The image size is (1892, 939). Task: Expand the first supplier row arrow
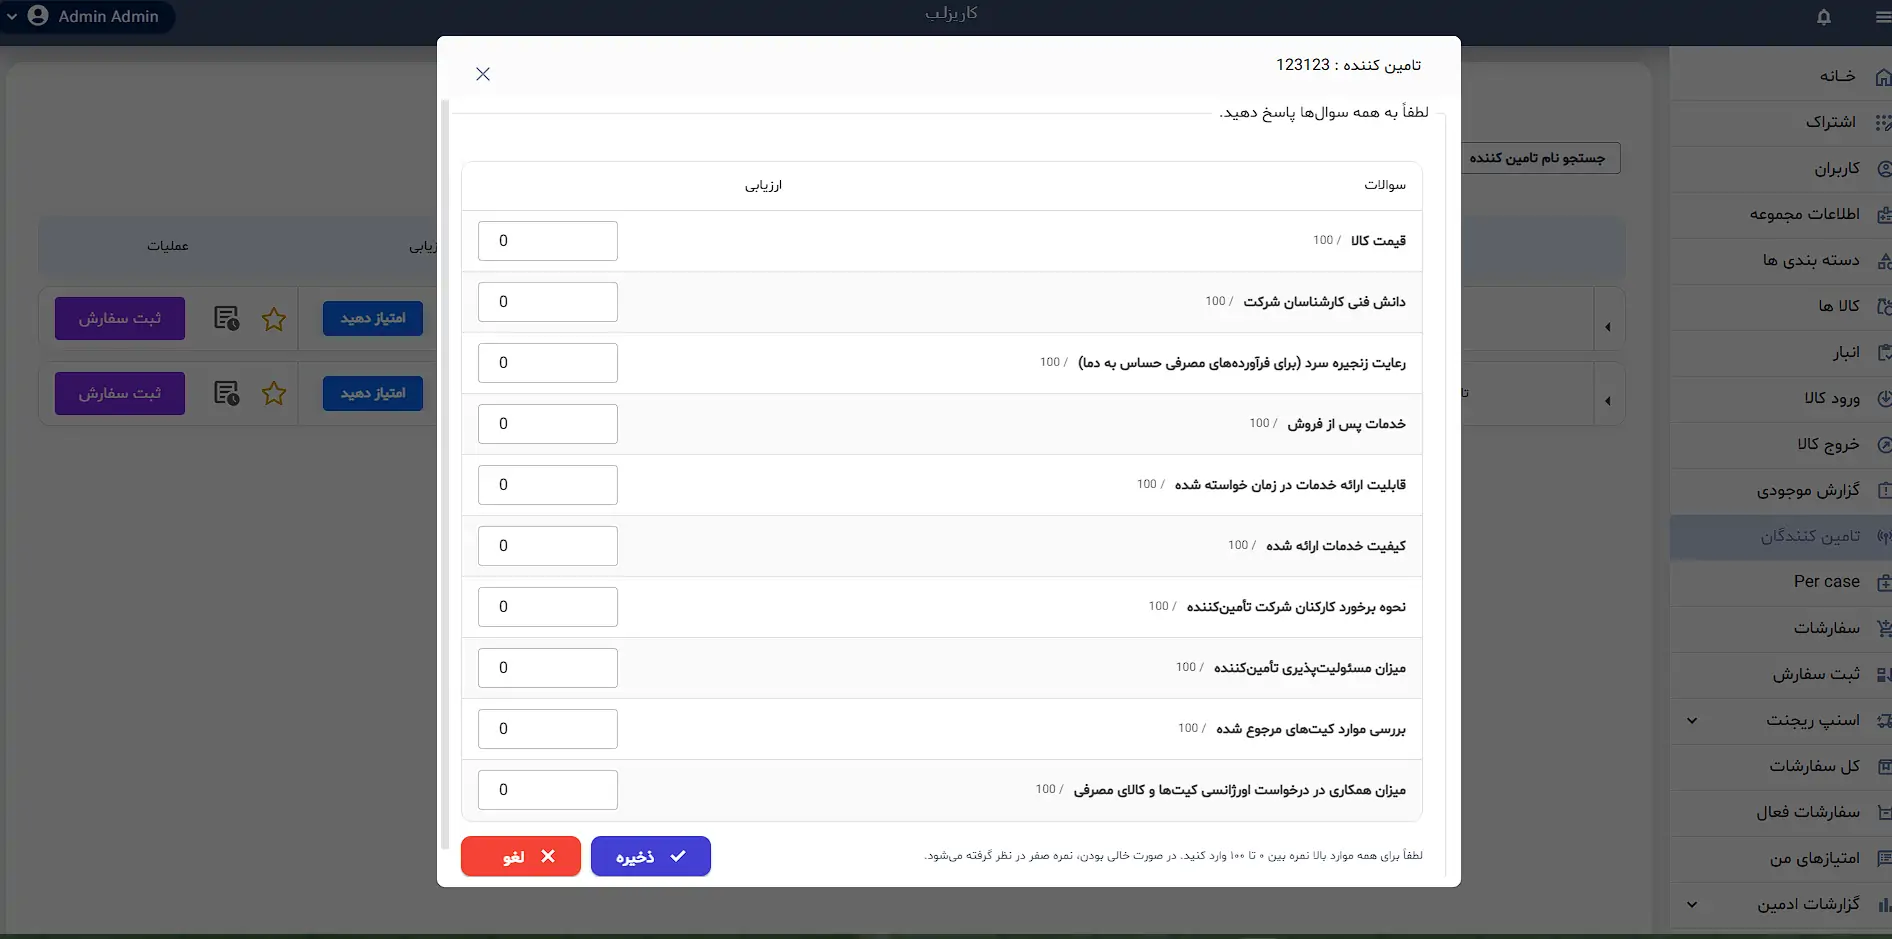tap(1608, 327)
